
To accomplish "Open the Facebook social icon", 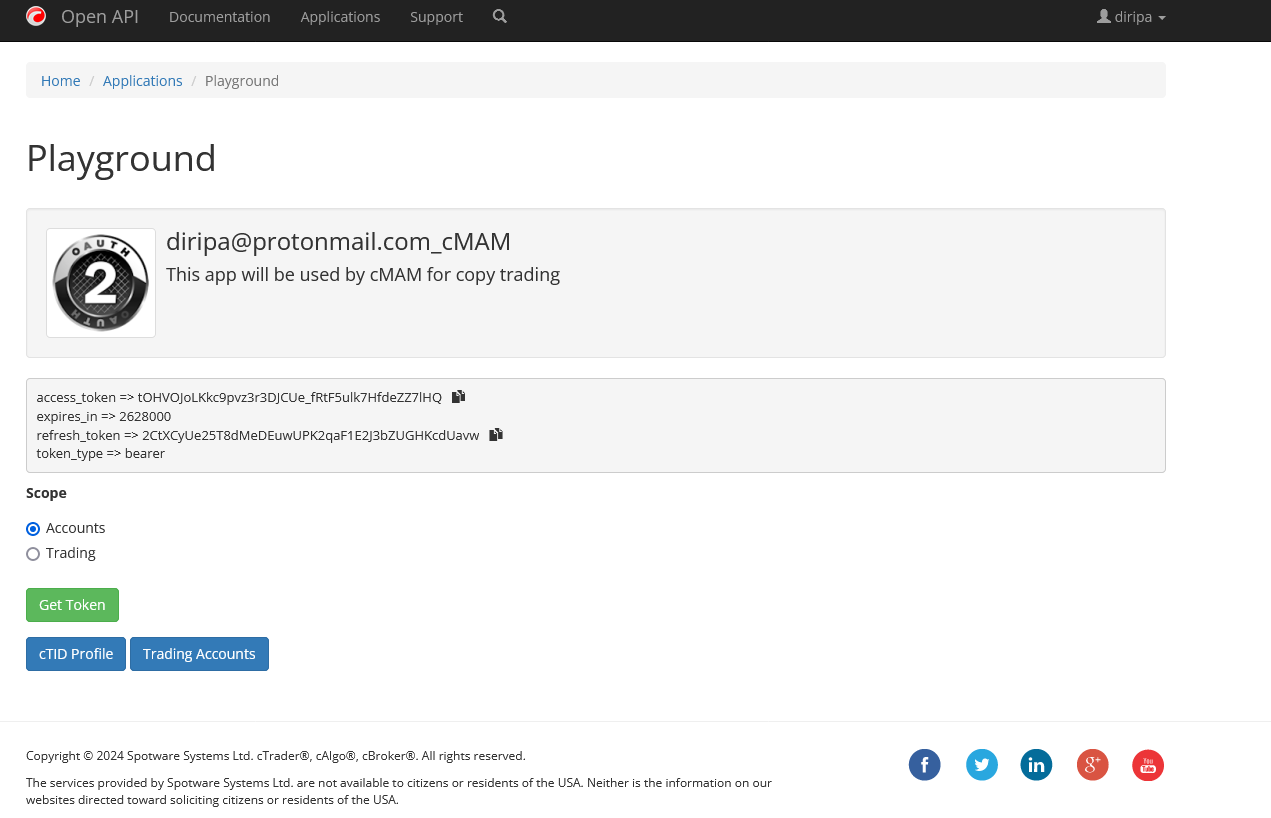I will (x=925, y=765).
